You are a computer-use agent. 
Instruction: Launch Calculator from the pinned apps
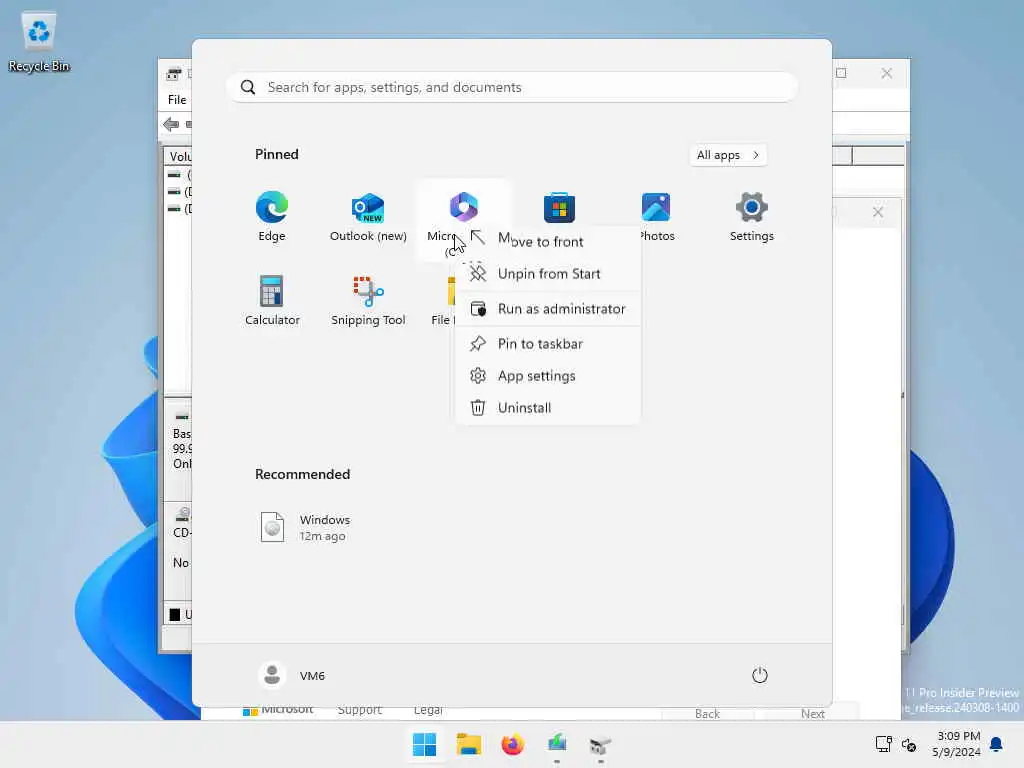point(272,300)
